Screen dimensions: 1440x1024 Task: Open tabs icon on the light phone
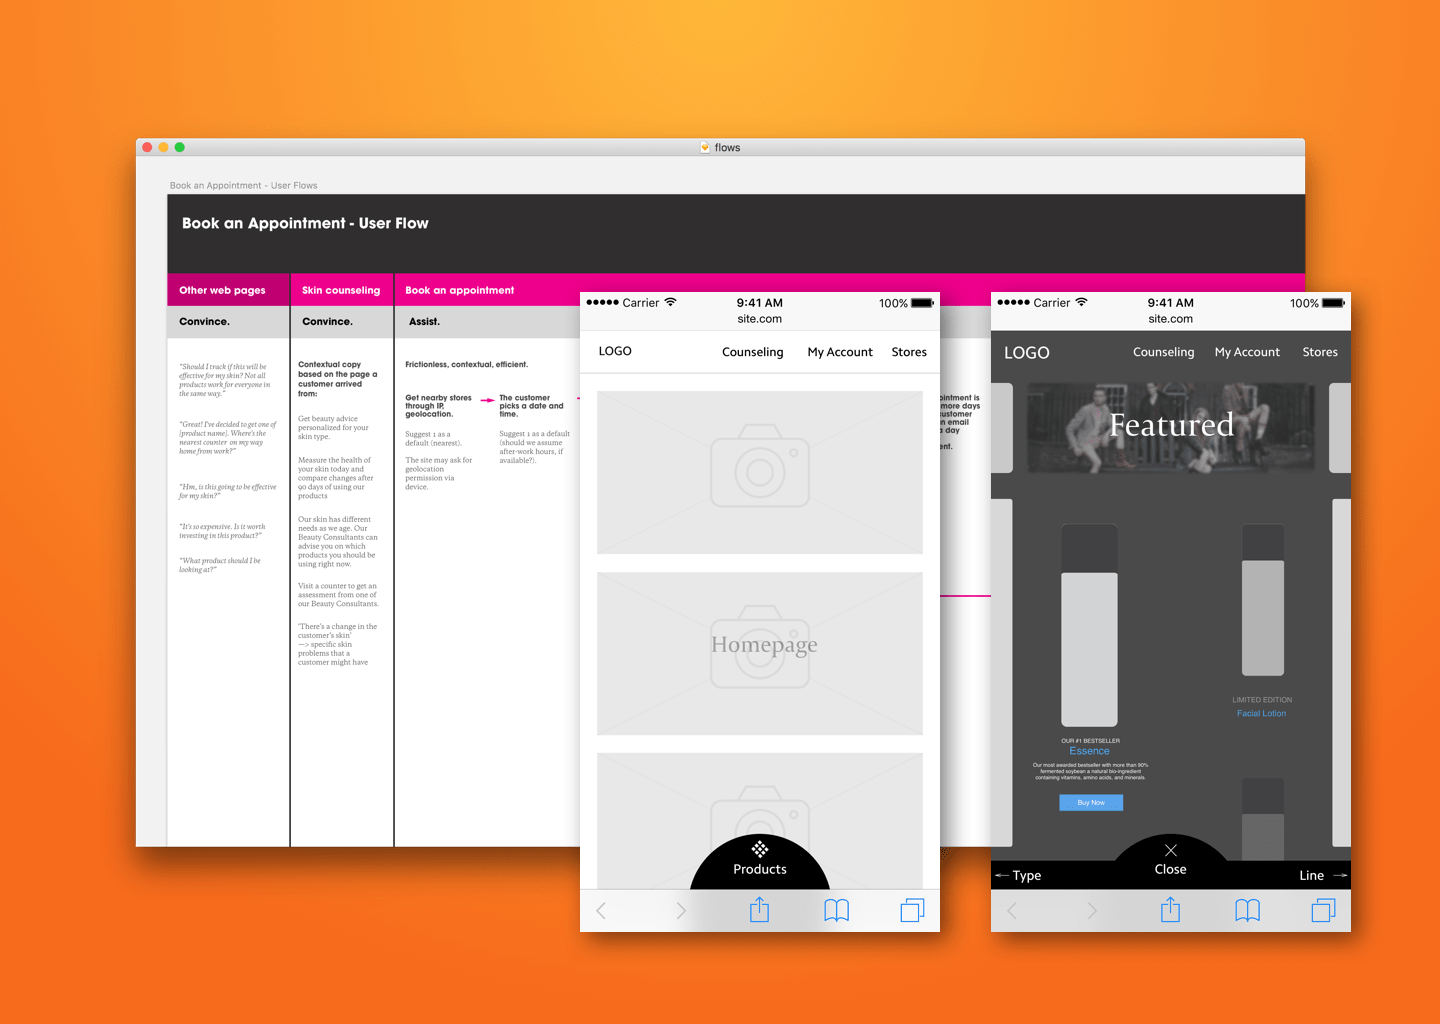coord(912,910)
